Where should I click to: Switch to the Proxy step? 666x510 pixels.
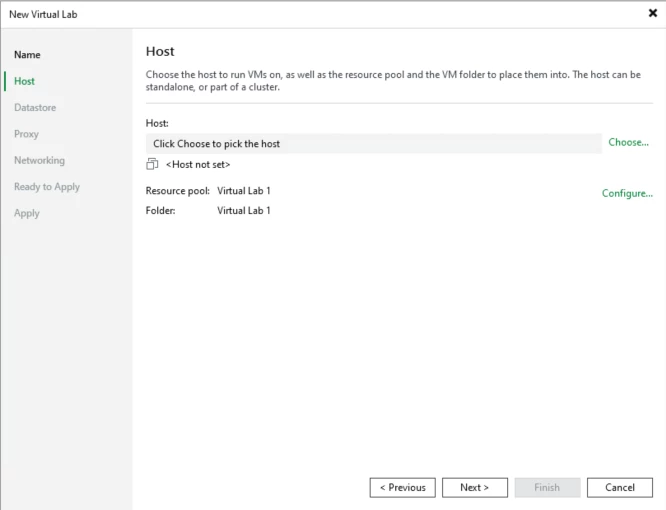(27, 134)
